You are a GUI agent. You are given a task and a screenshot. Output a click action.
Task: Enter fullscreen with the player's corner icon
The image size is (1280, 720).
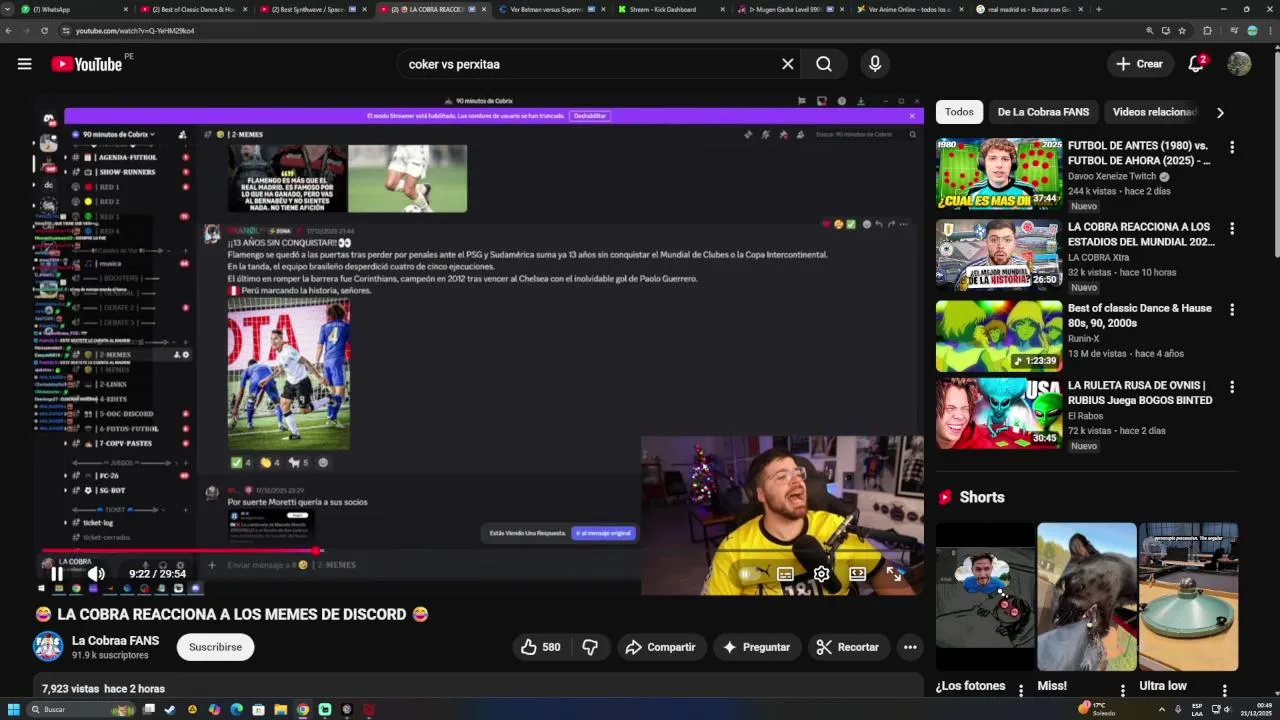click(894, 574)
